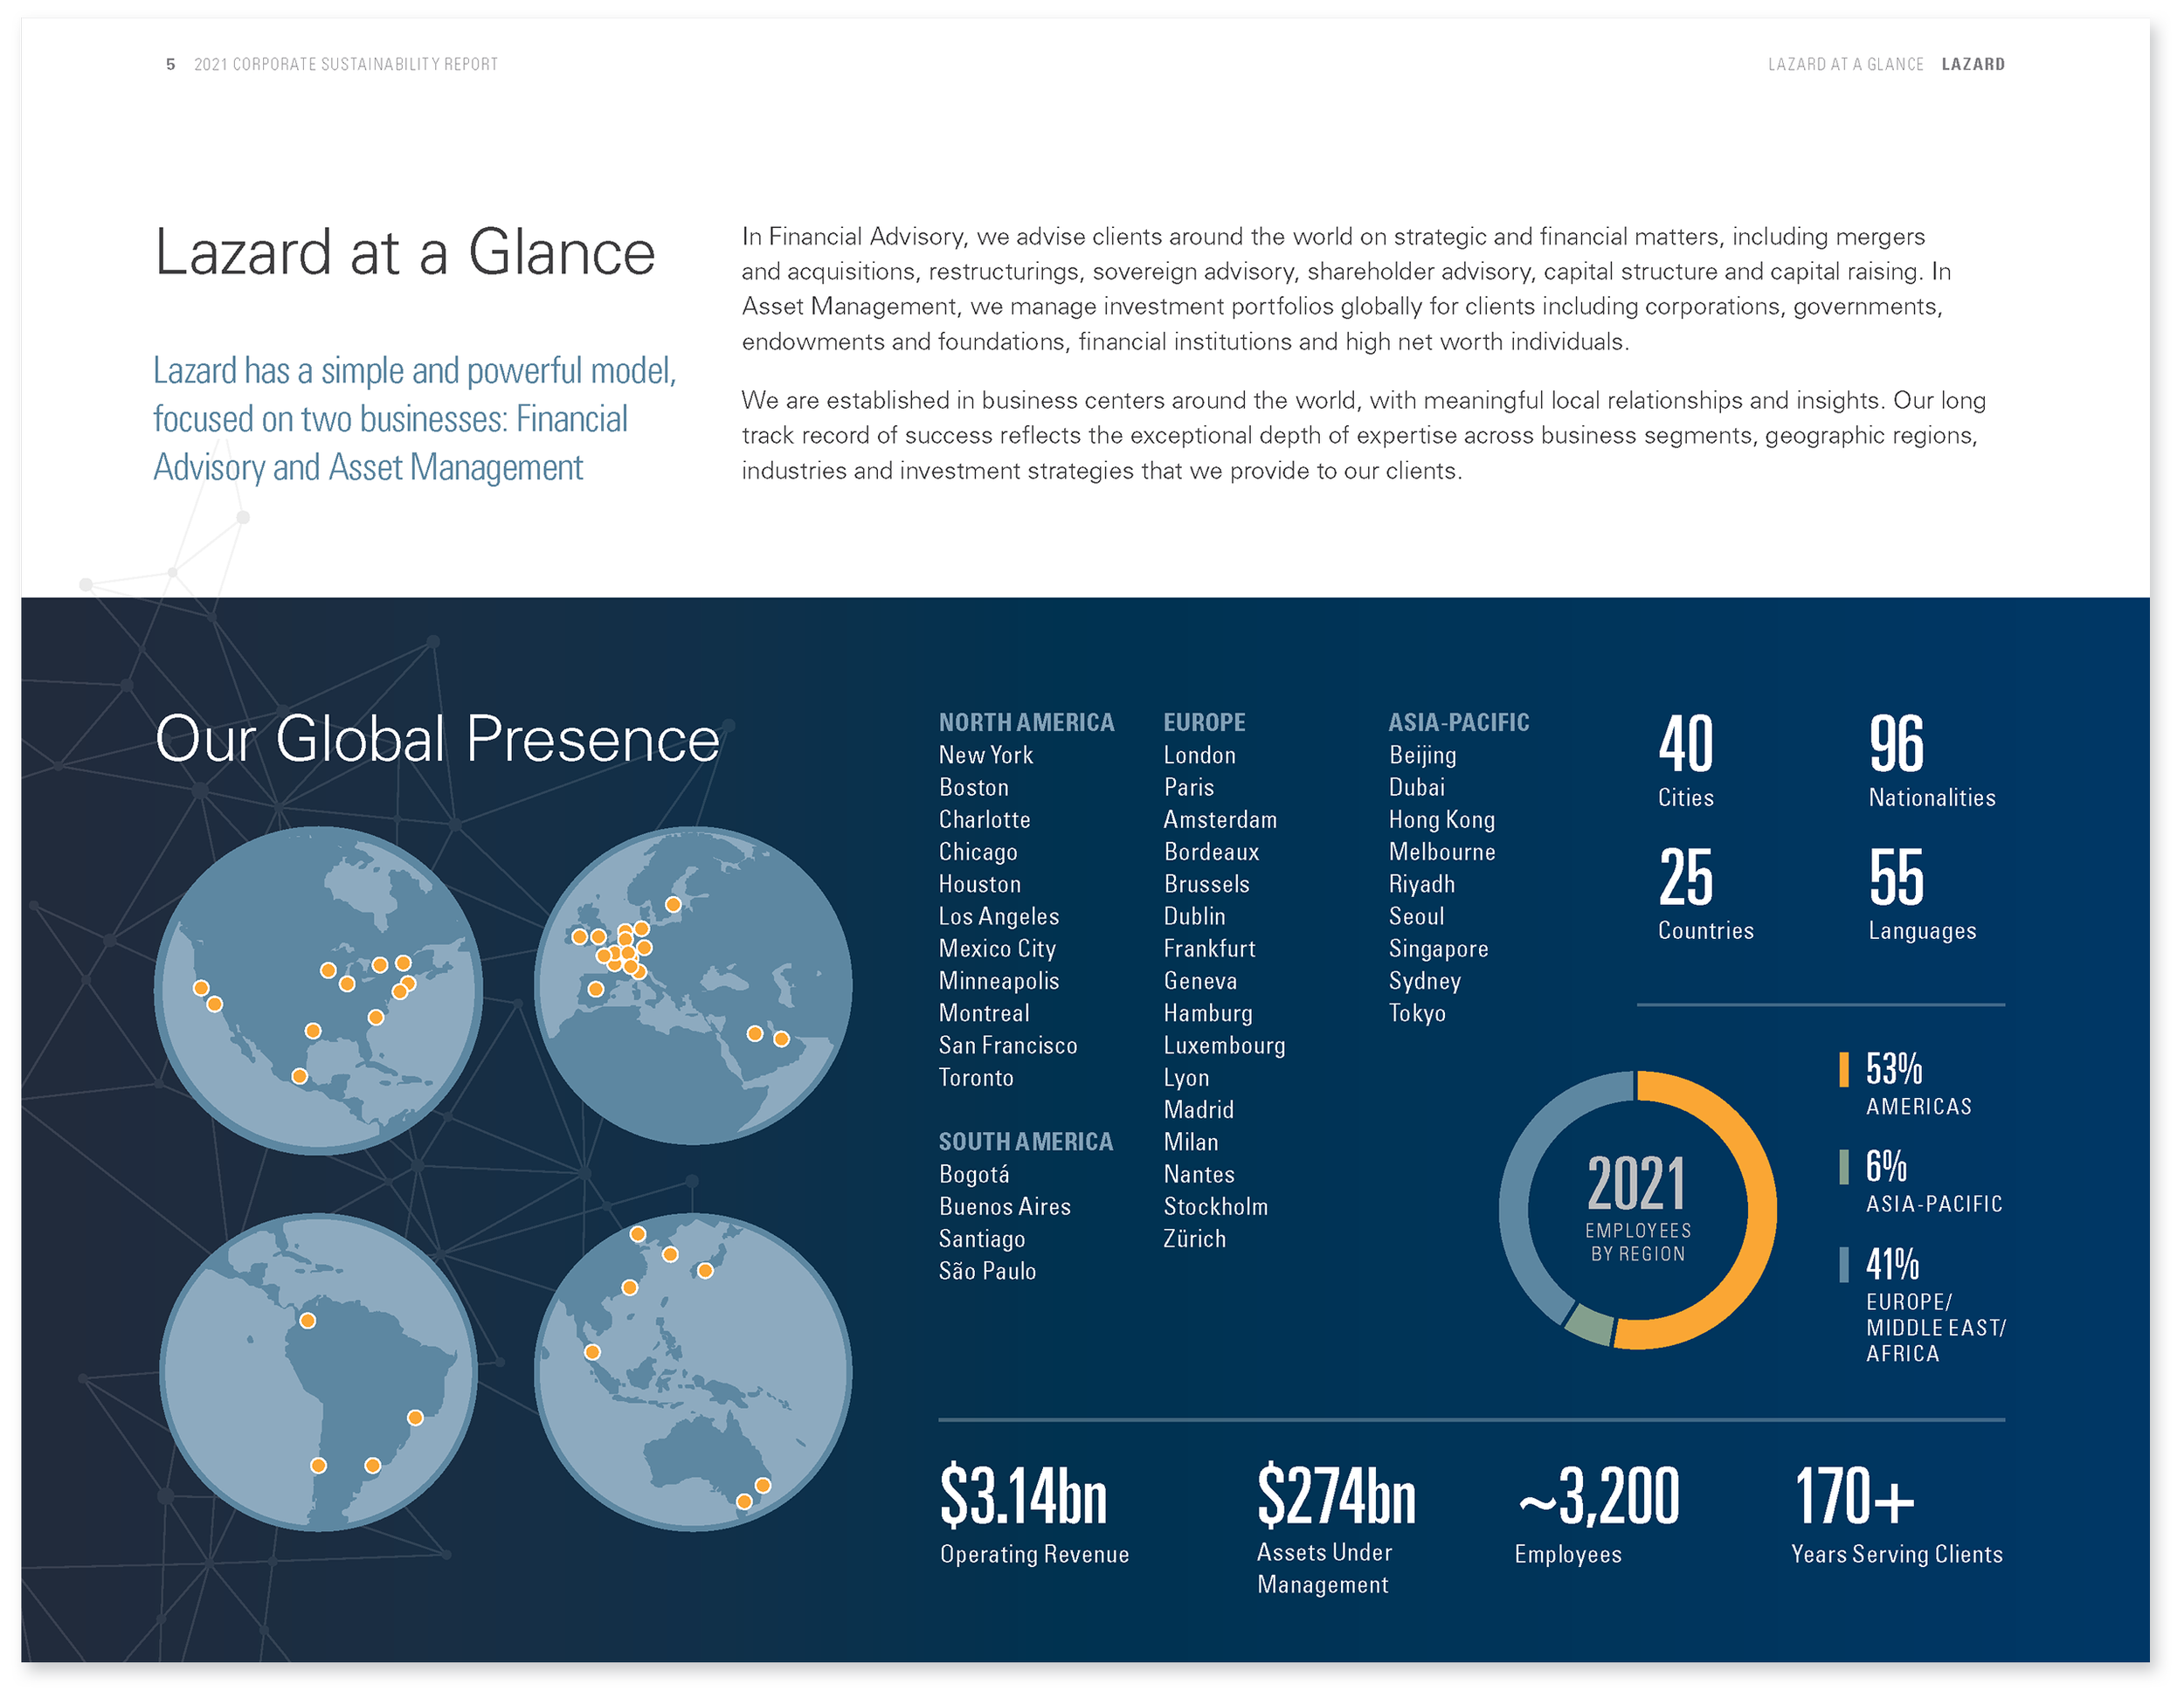Select 'Luxembourg' in the Europe list

(1224, 1045)
